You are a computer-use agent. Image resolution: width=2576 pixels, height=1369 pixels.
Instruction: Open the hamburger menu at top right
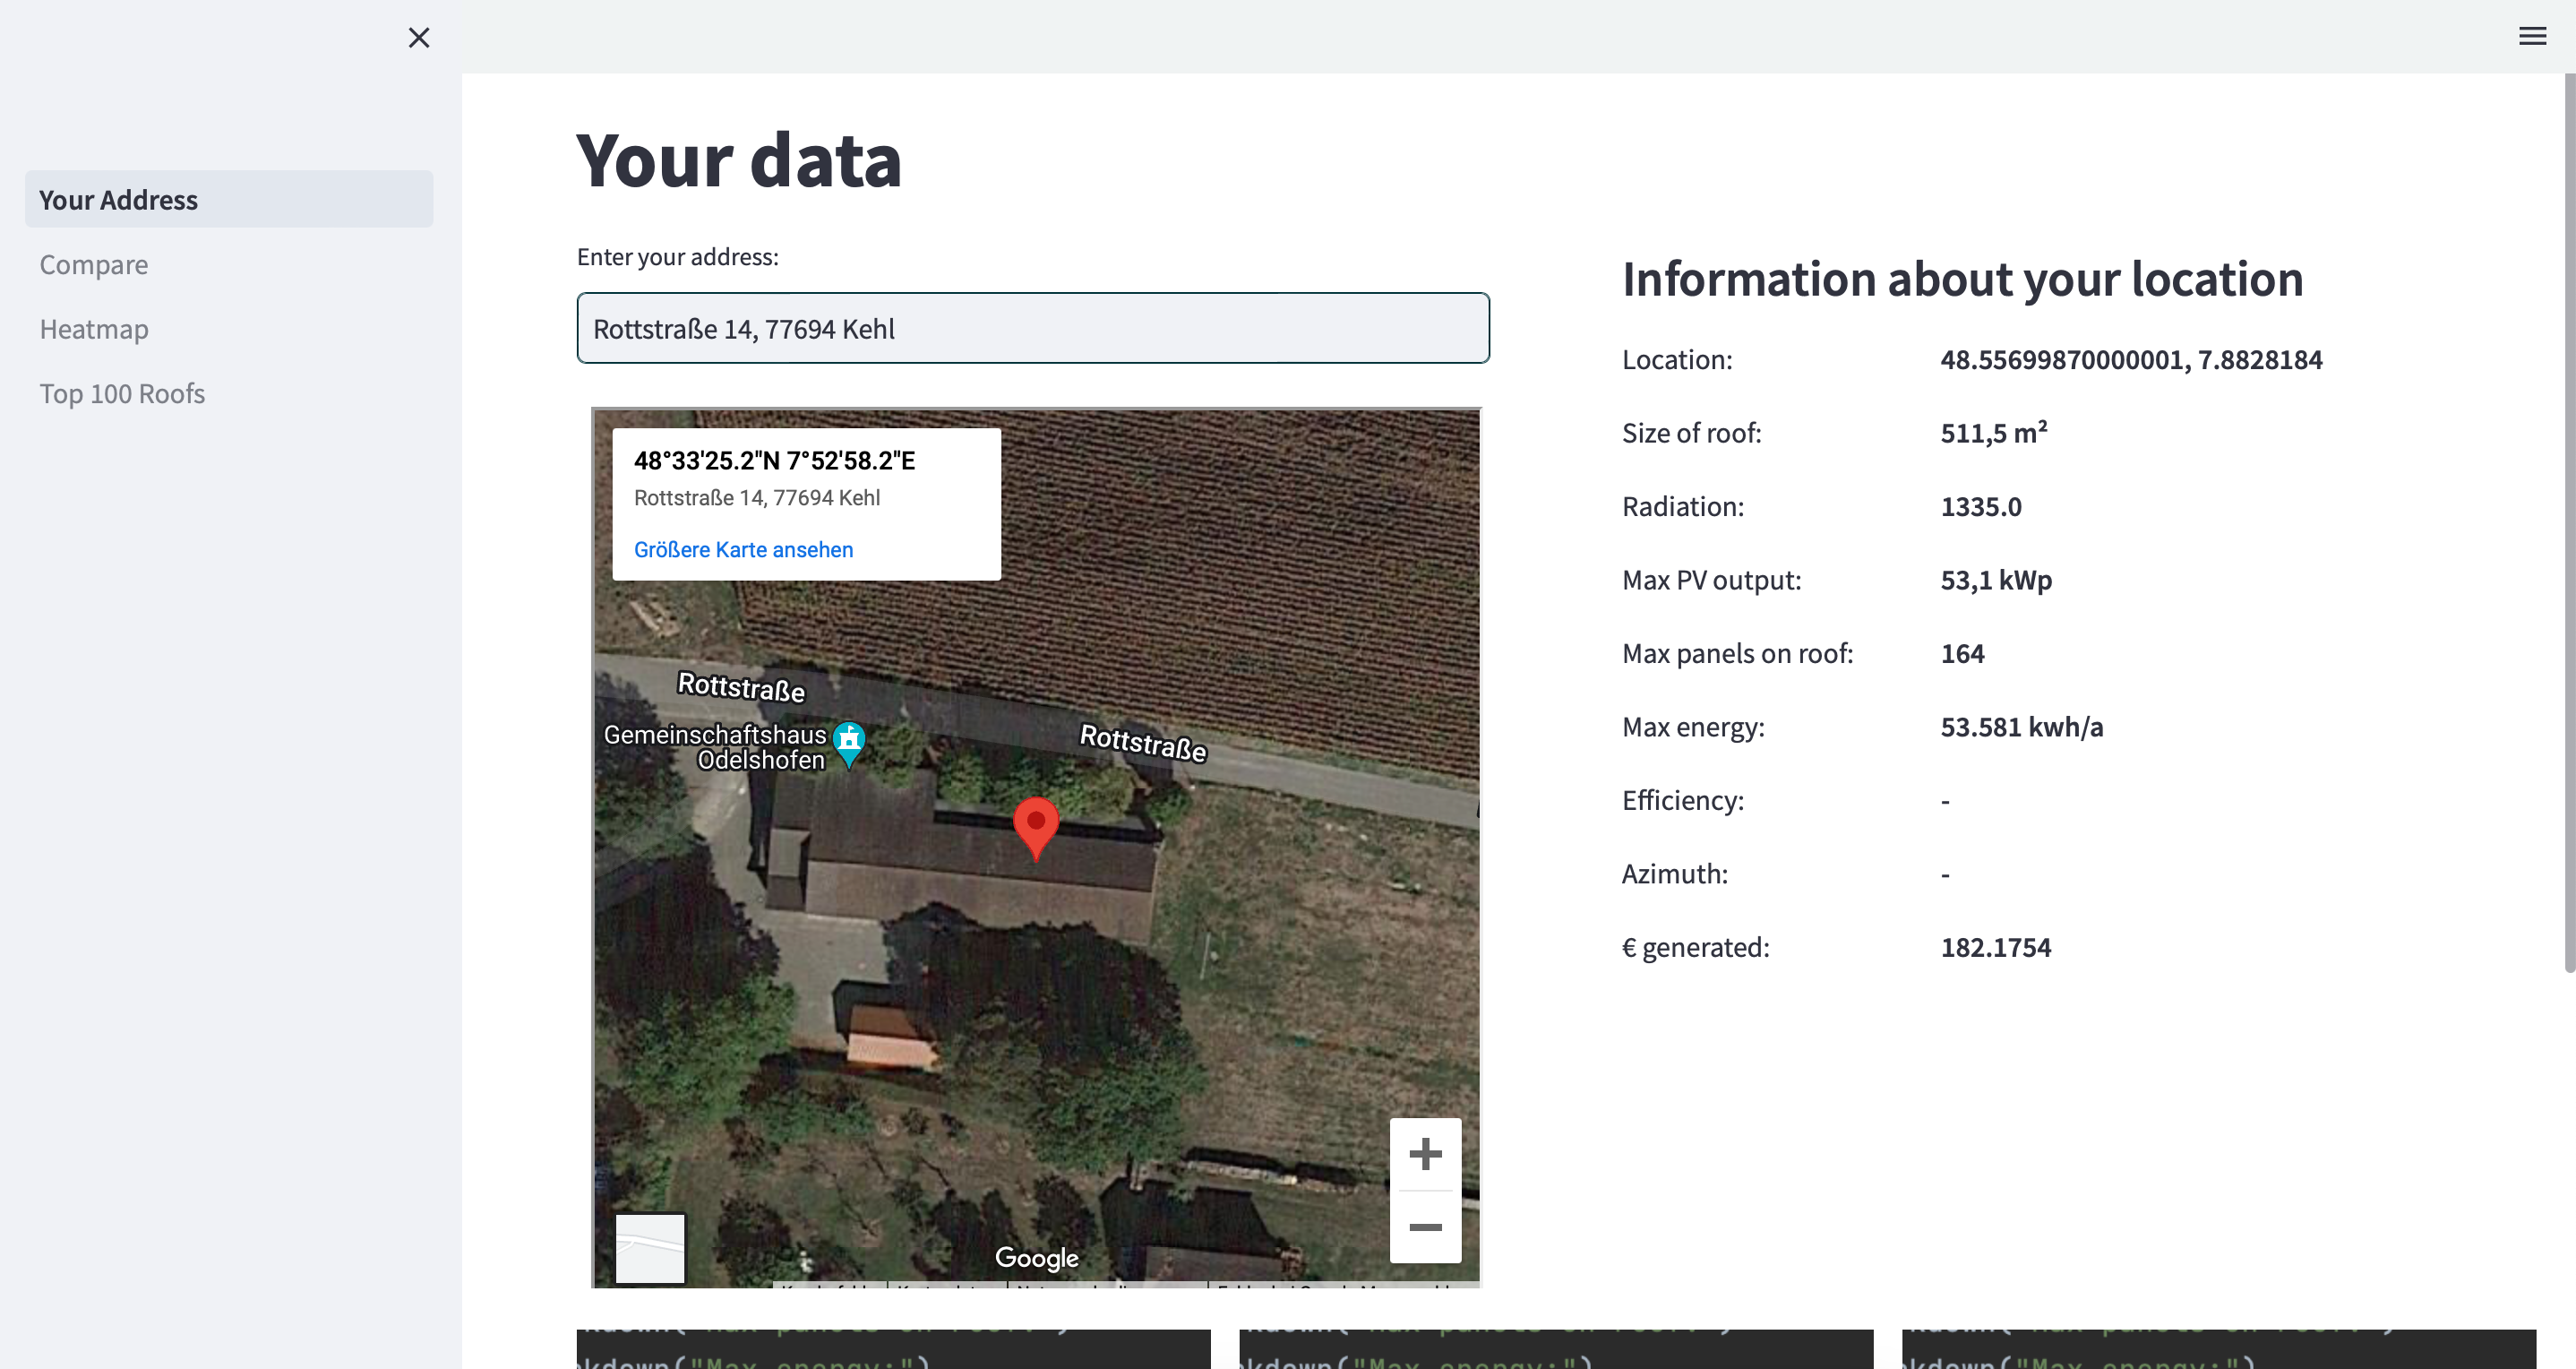click(x=2531, y=37)
